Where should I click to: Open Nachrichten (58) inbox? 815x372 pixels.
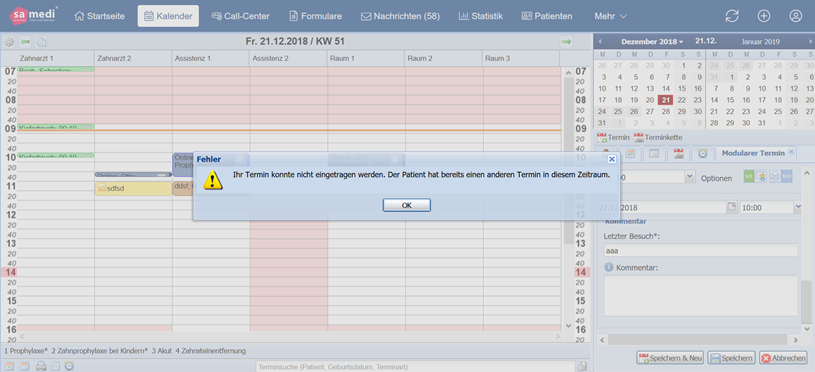click(x=400, y=16)
